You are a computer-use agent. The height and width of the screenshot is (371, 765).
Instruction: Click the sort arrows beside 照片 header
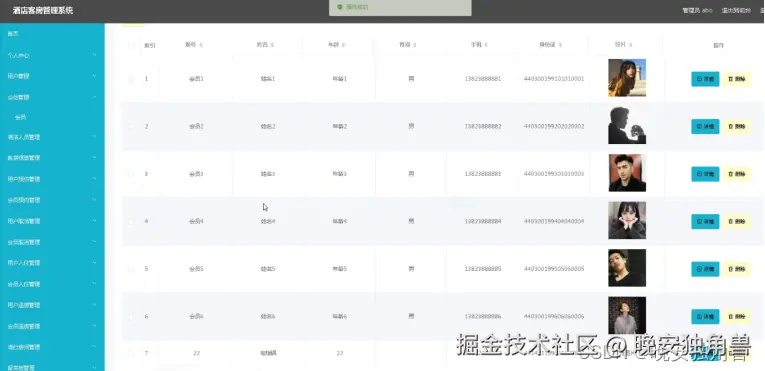(631, 45)
